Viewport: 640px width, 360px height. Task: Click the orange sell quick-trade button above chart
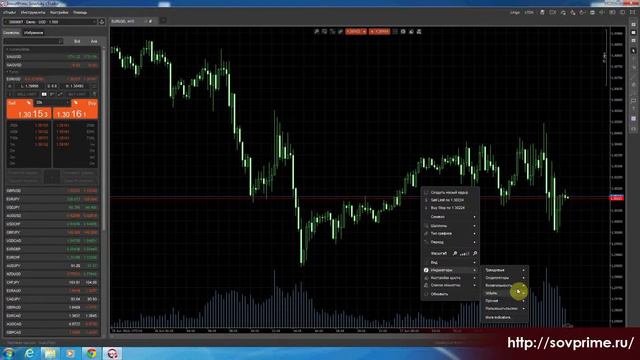[x=356, y=31]
